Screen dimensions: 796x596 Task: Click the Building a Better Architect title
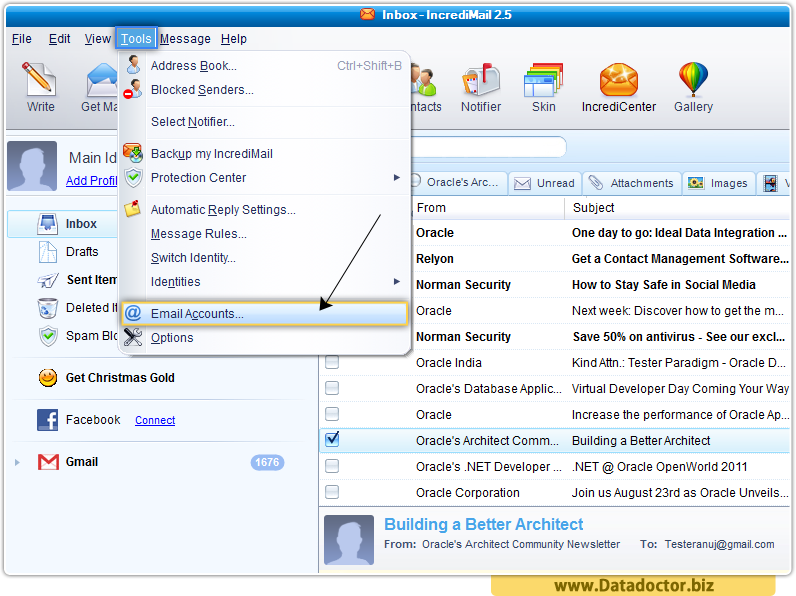483,524
